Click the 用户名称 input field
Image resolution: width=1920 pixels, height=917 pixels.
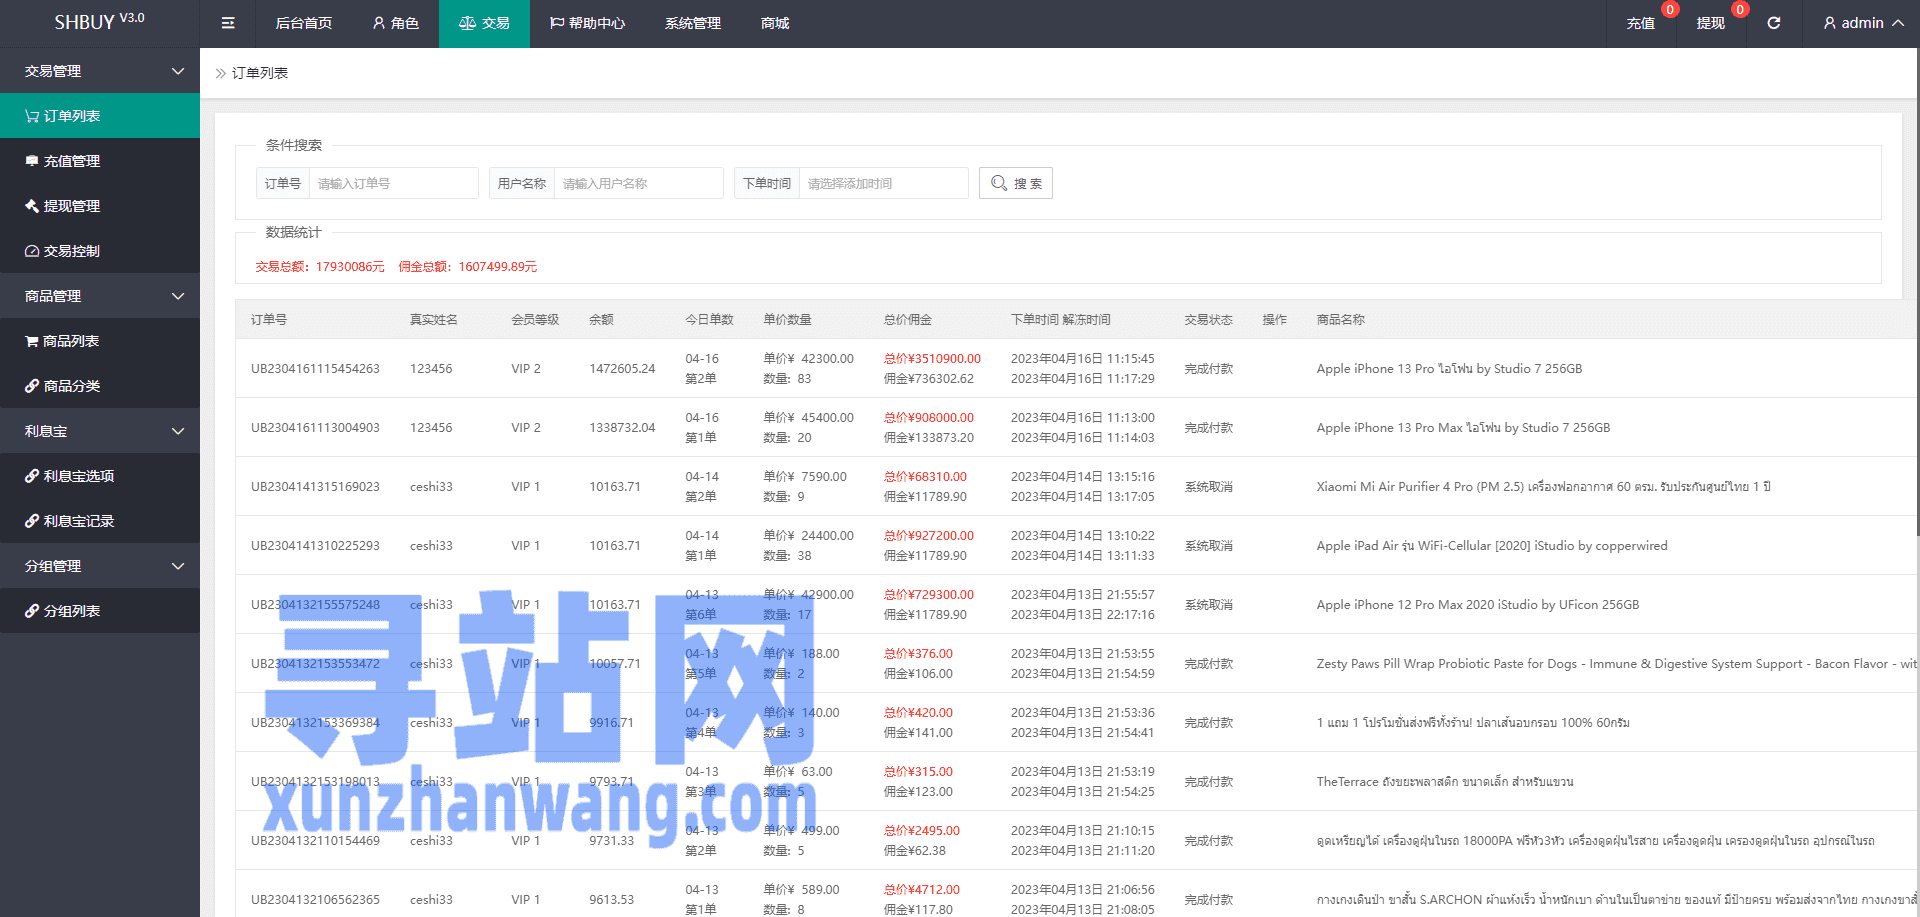point(639,183)
